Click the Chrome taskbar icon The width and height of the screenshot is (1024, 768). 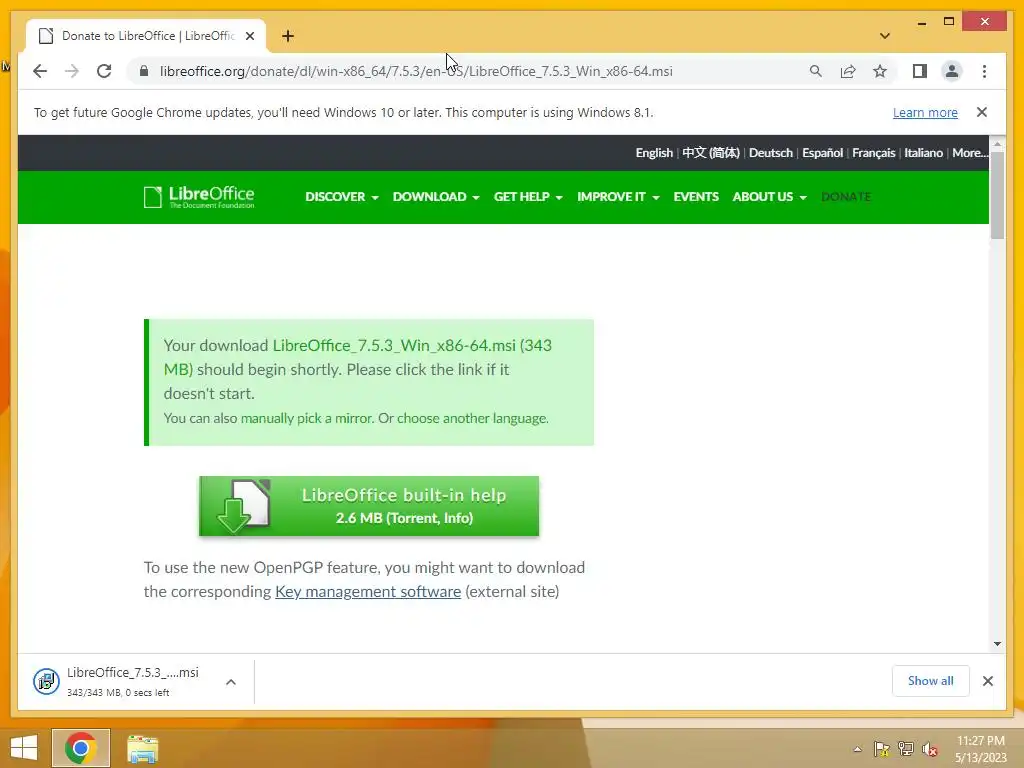(80, 748)
